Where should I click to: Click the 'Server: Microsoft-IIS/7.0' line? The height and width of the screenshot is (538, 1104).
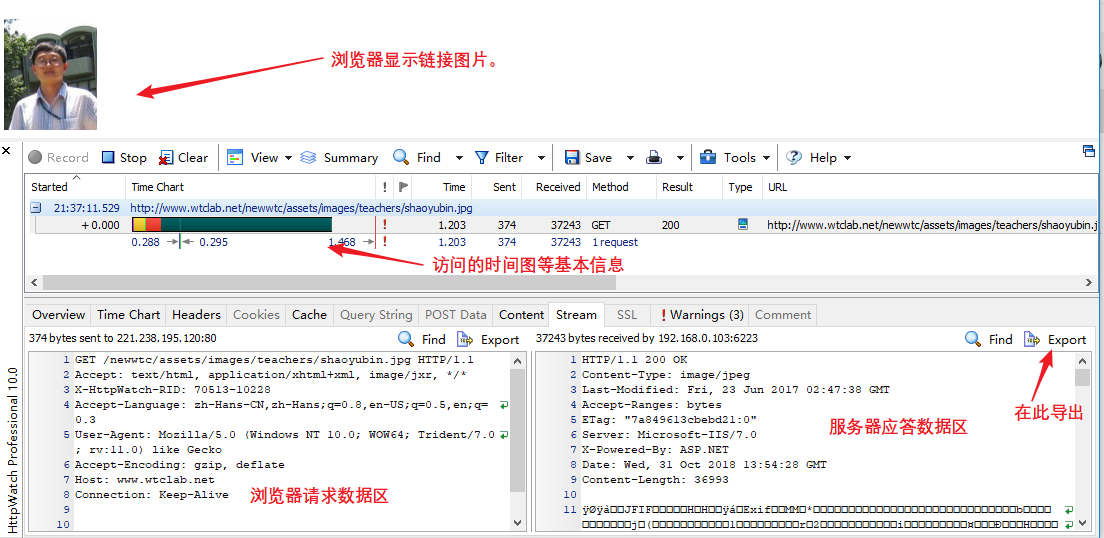(669, 434)
